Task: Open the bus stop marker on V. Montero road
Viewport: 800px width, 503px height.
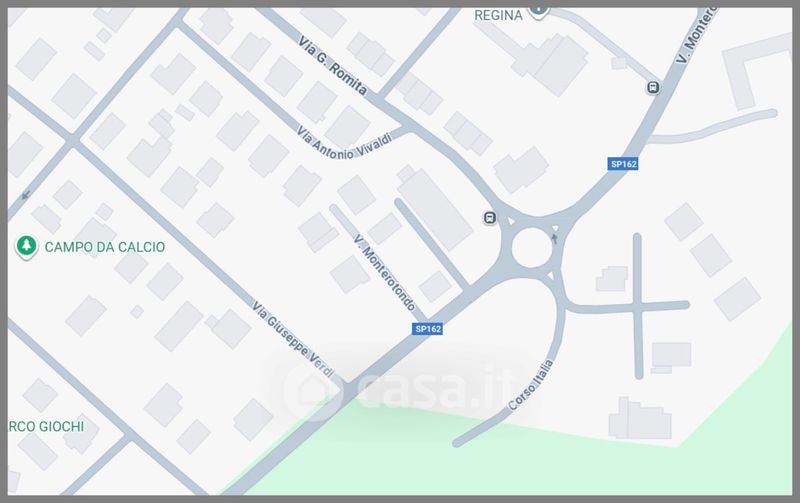Action: coord(653,87)
